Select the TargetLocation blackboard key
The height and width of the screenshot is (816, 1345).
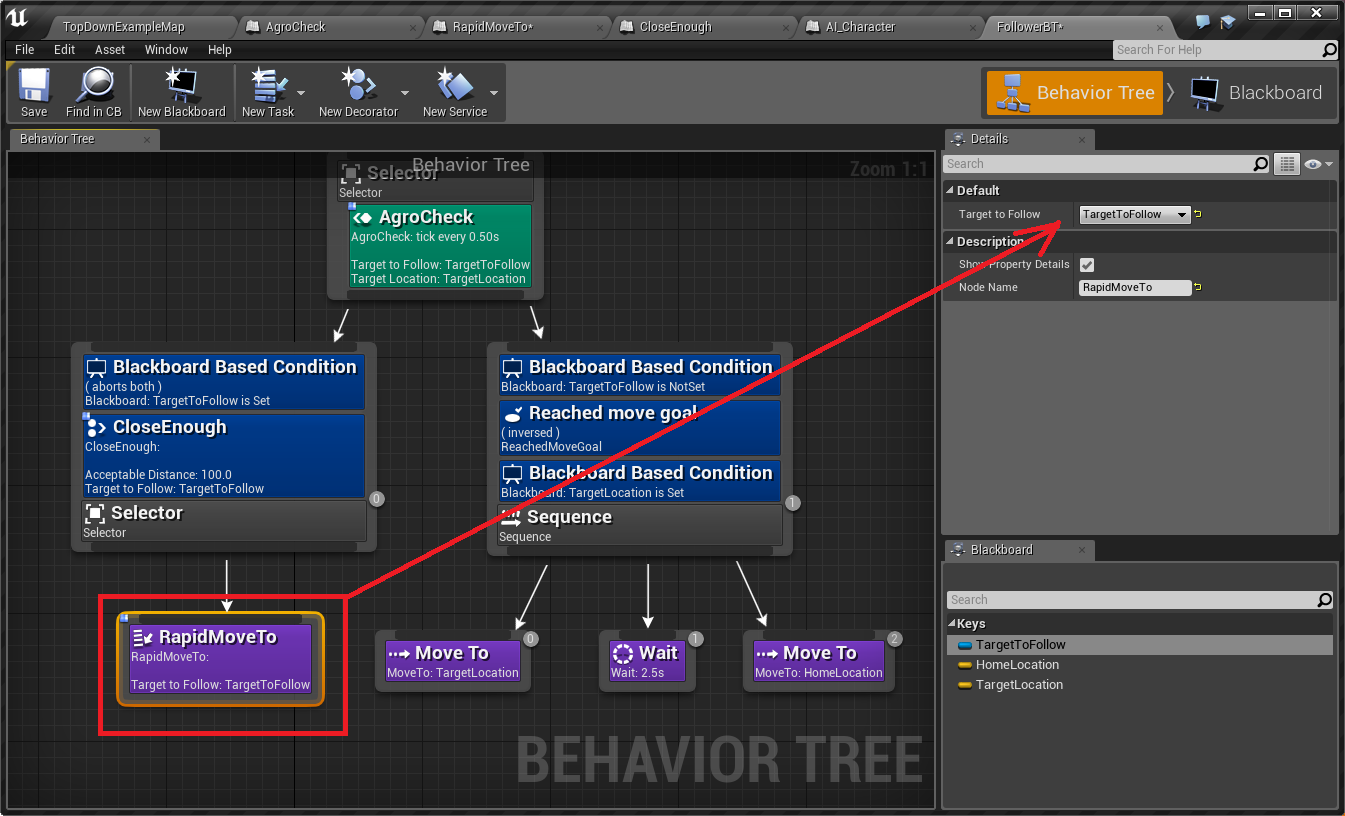pos(1139,685)
